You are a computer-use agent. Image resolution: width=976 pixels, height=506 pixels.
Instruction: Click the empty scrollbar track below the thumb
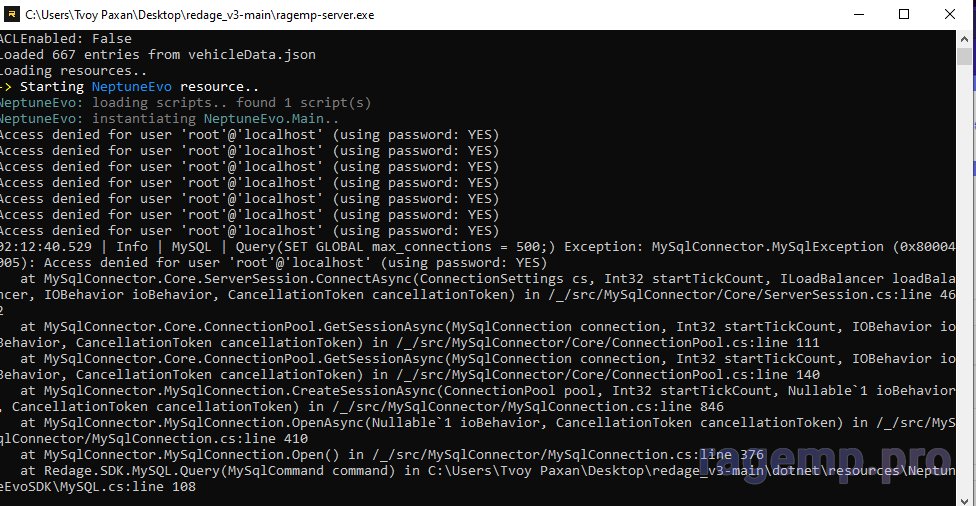click(x=967, y=300)
